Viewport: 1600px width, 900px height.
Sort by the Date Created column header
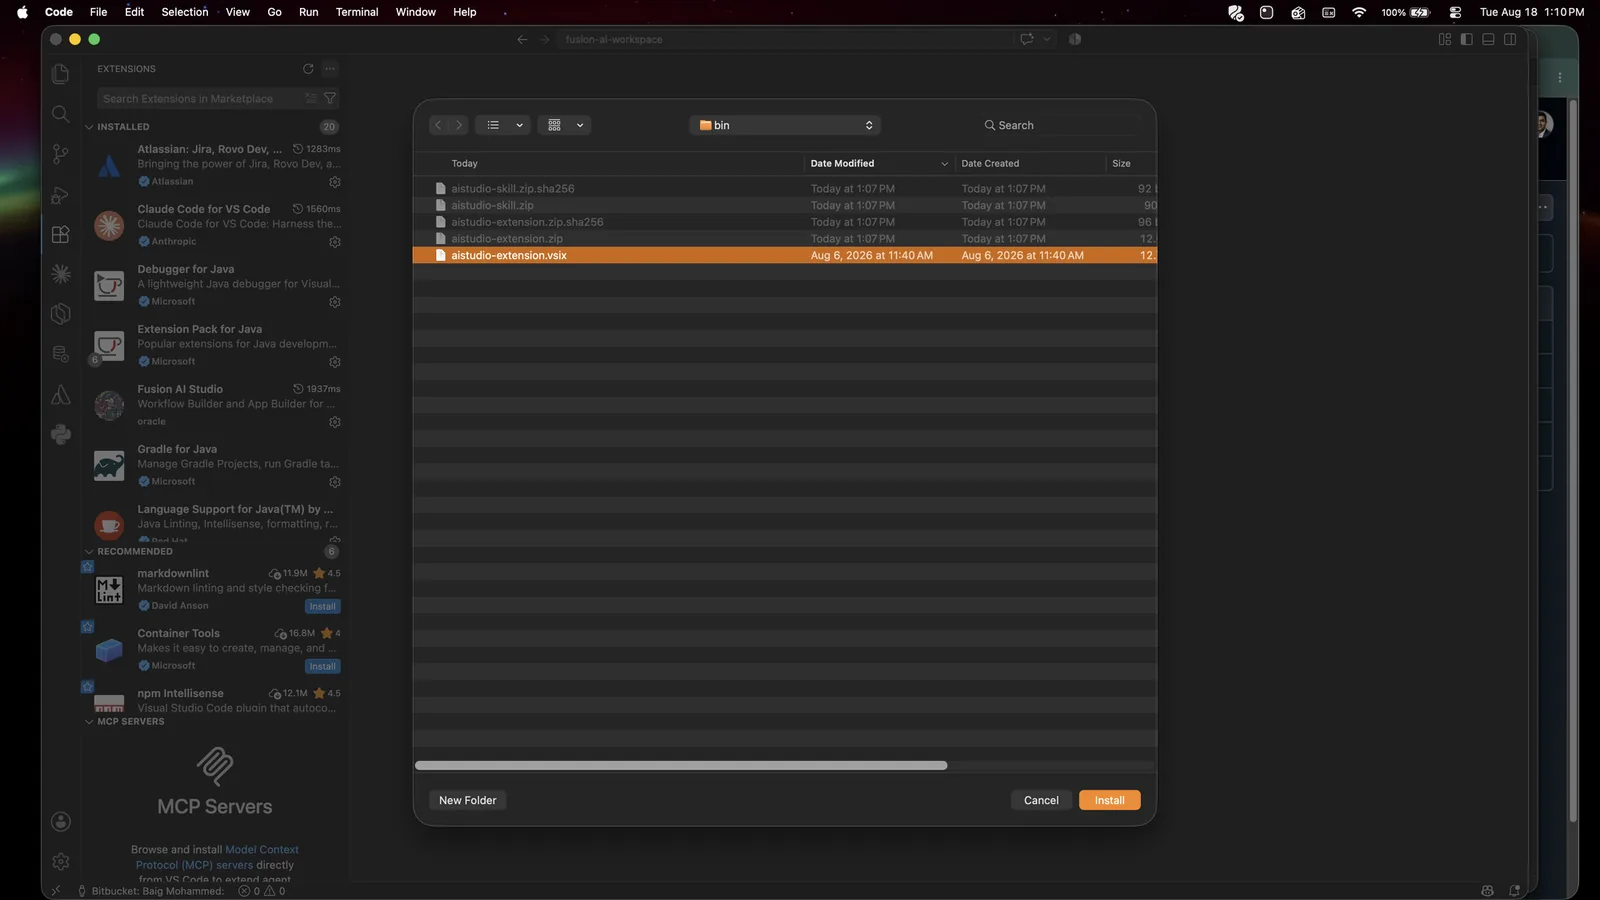pyautogui.click(x=1029, y=164)
